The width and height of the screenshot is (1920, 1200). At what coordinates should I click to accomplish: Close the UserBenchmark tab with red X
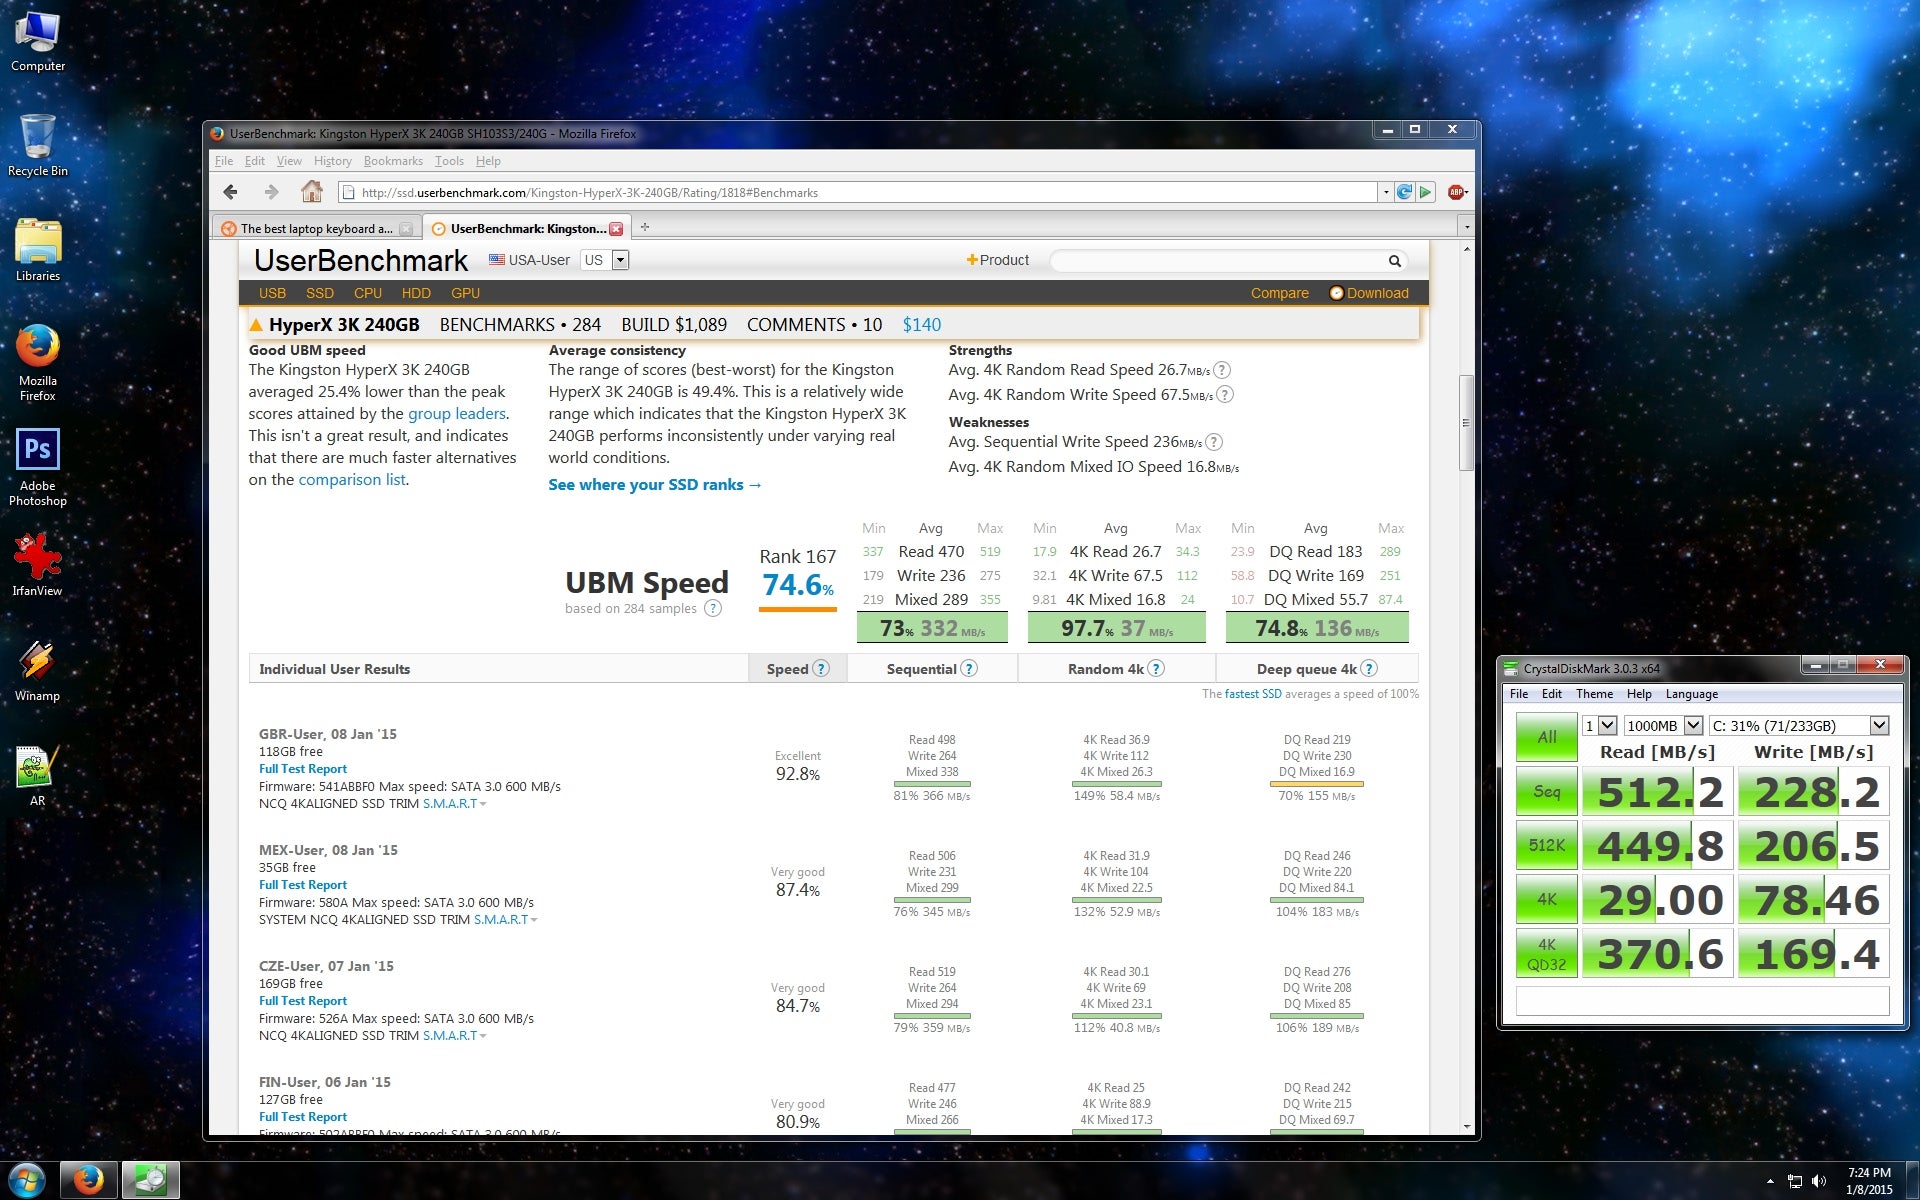click(616, 229)
